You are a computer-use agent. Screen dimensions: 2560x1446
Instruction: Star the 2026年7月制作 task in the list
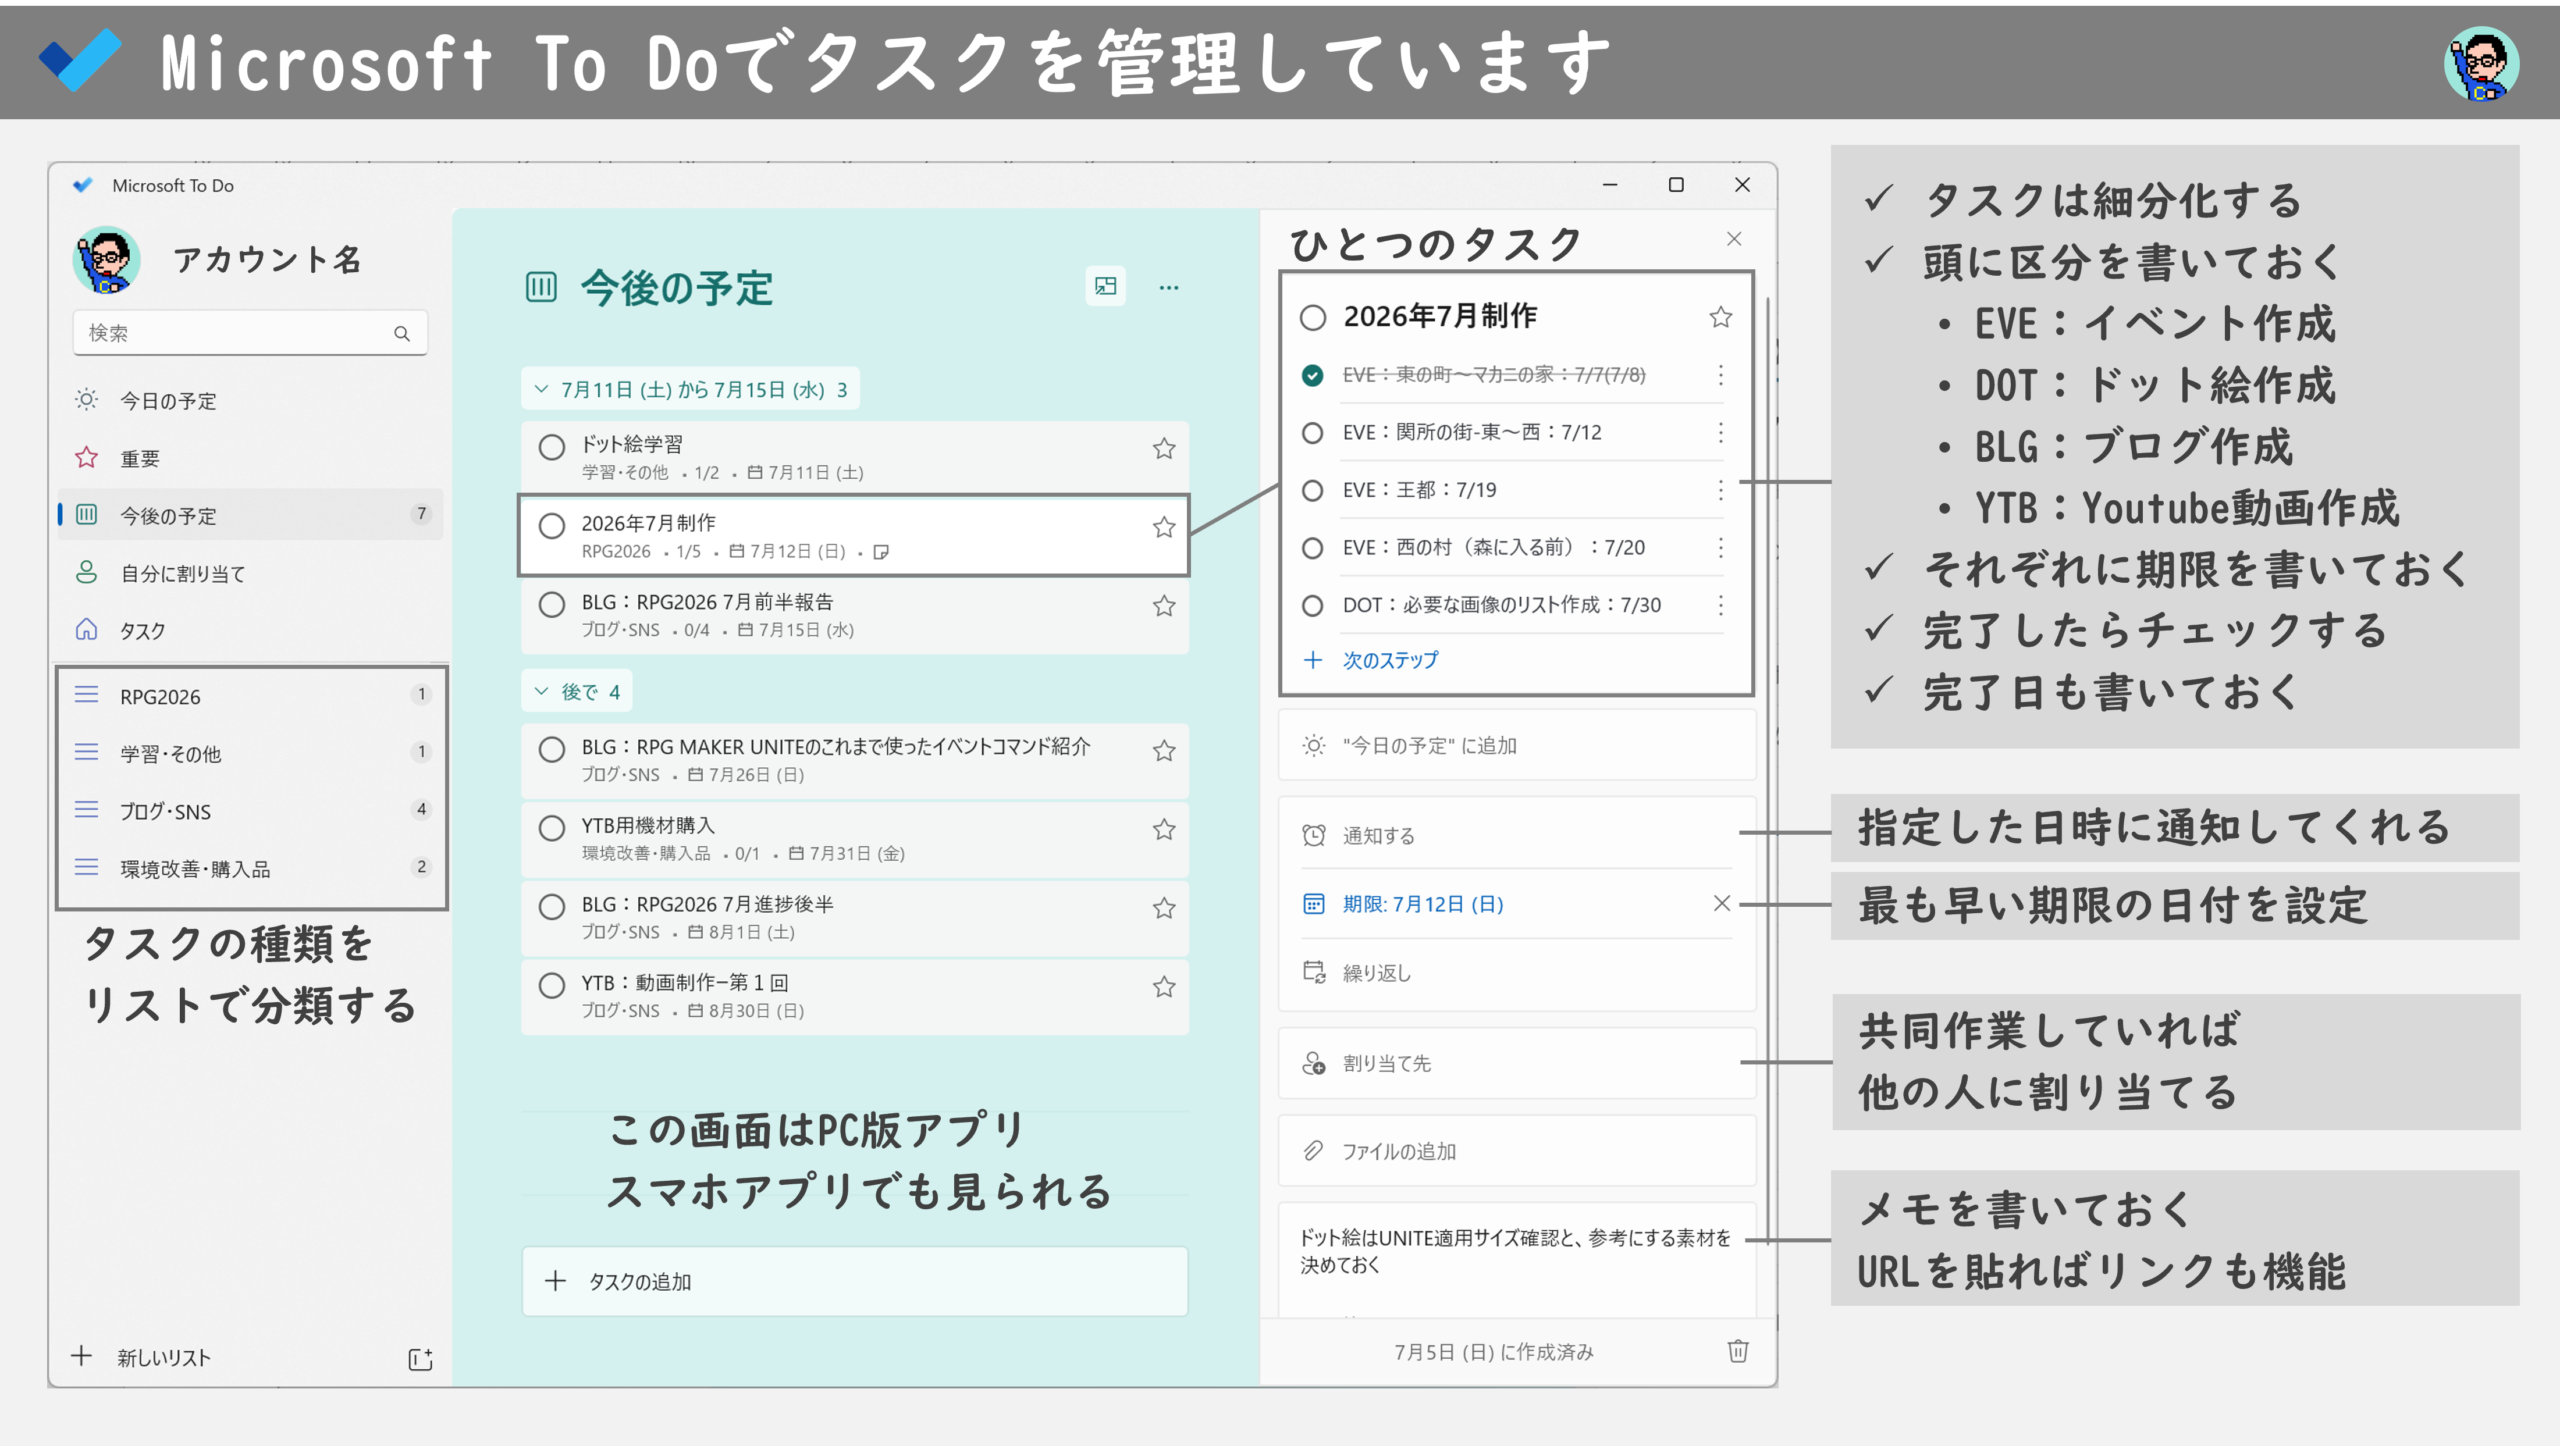1163,528
